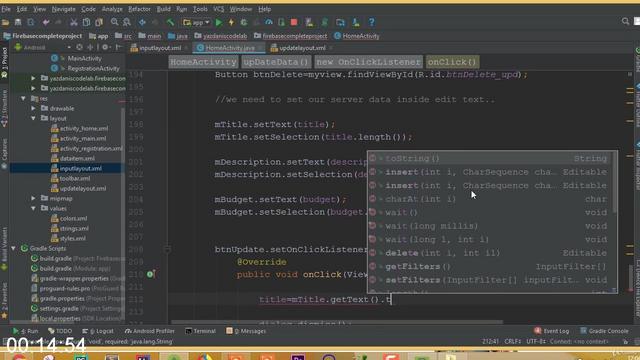Screen dimensions: 640x360
Task: Collapse the layout folder
Action: tap(33, 118)
